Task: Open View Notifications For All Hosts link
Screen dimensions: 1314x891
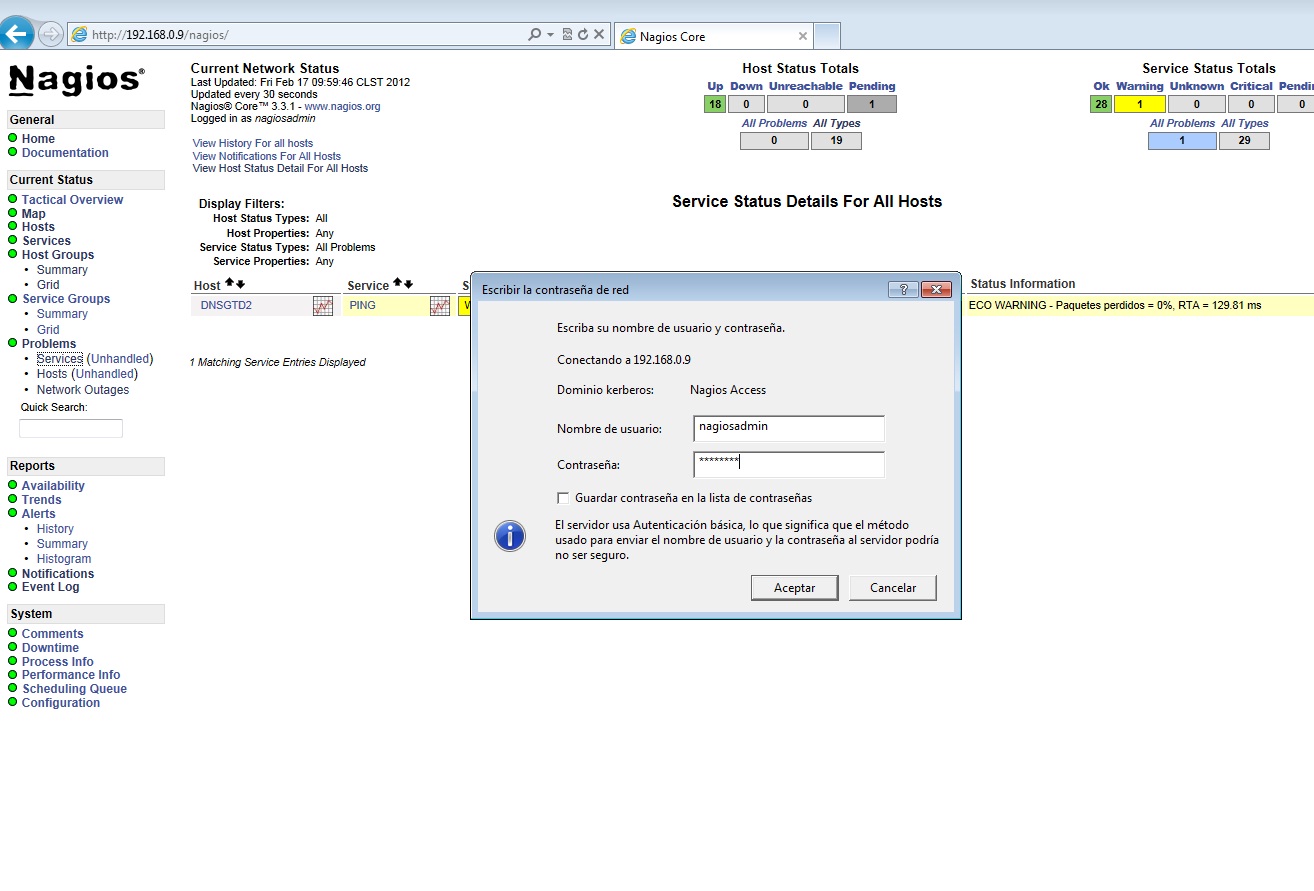Action: (x=266, y=156)
